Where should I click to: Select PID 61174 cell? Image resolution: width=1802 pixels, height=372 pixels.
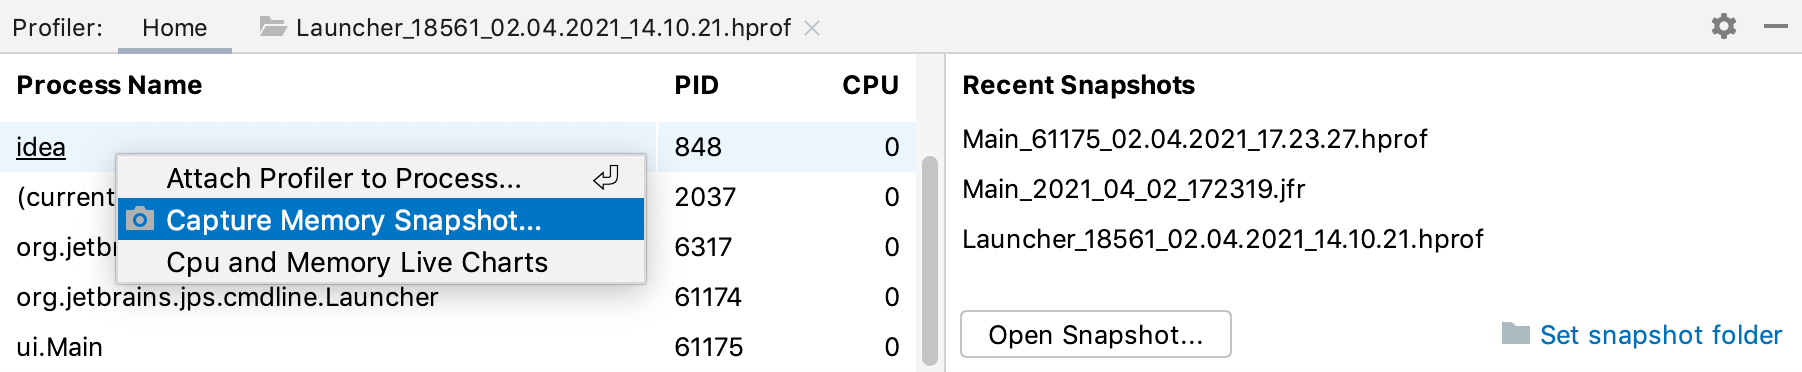(708, 297)
